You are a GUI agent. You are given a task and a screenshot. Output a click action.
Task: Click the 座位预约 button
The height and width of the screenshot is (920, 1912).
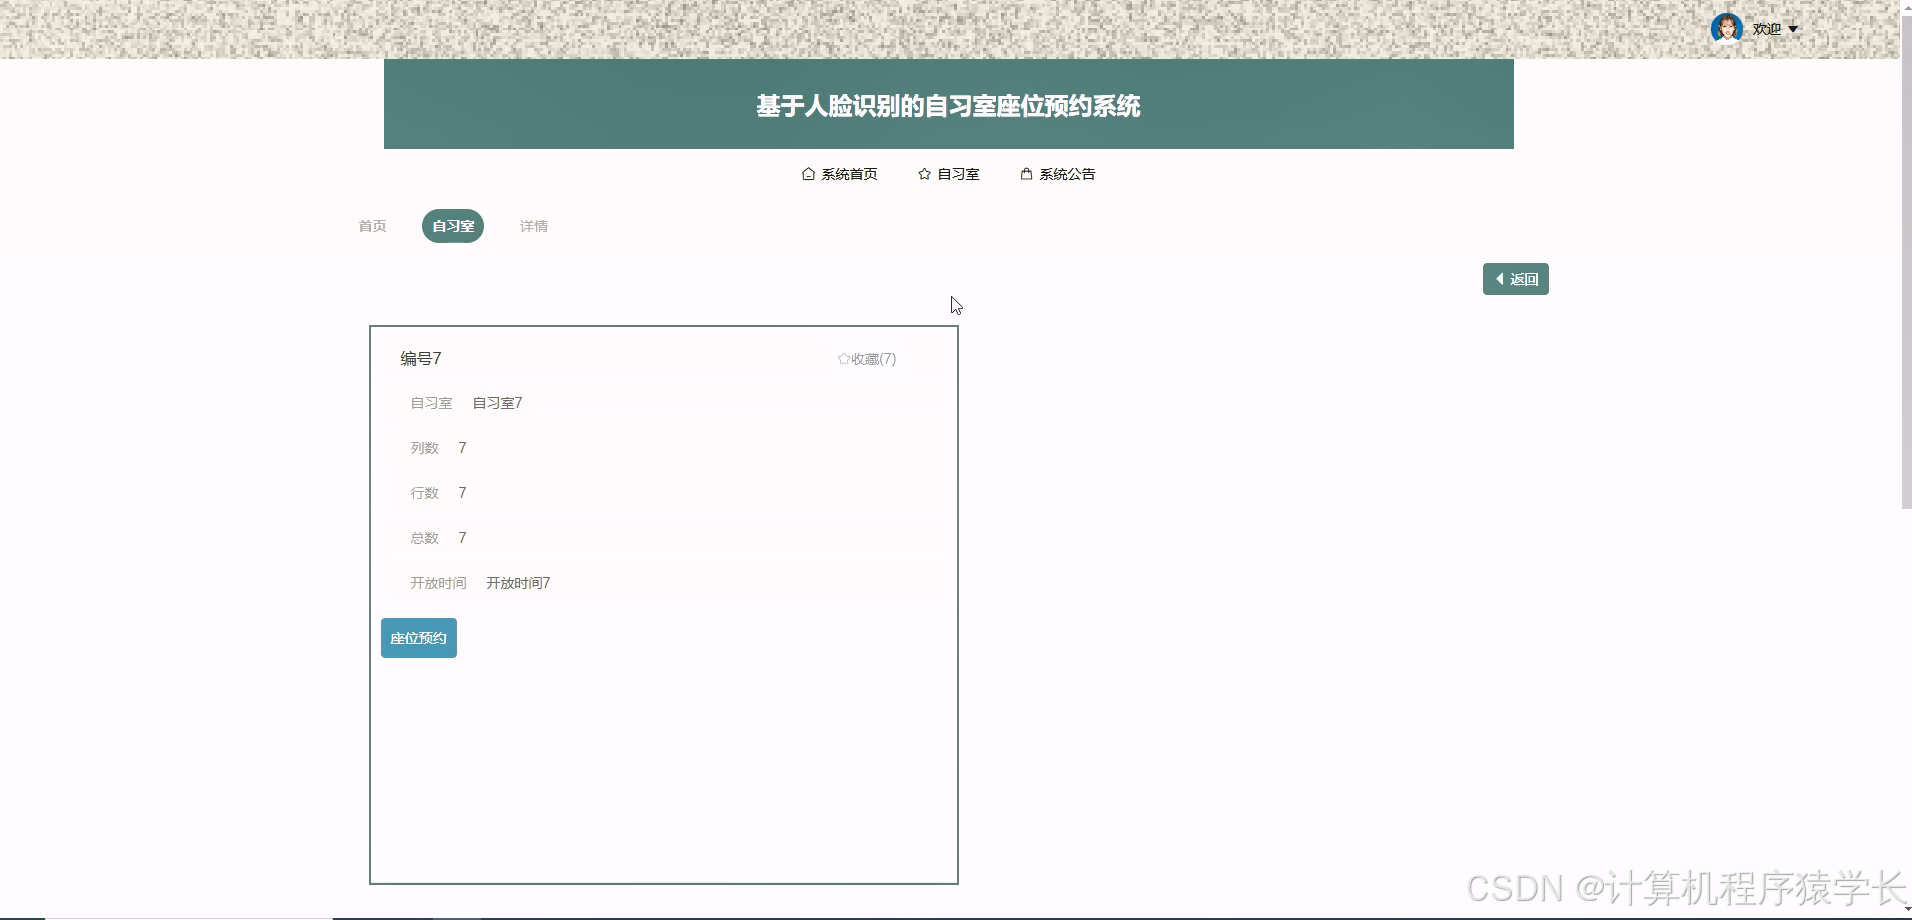point(419,638)
